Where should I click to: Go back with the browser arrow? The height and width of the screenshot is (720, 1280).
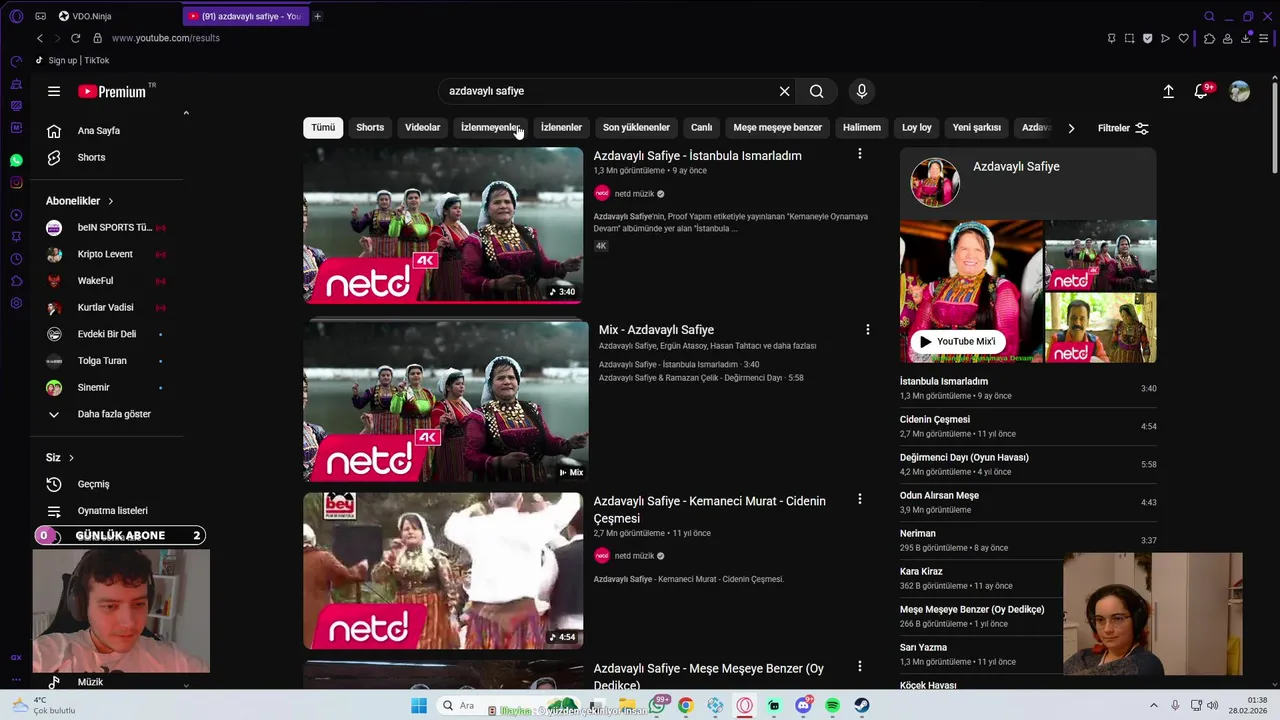tap(40, 38)
